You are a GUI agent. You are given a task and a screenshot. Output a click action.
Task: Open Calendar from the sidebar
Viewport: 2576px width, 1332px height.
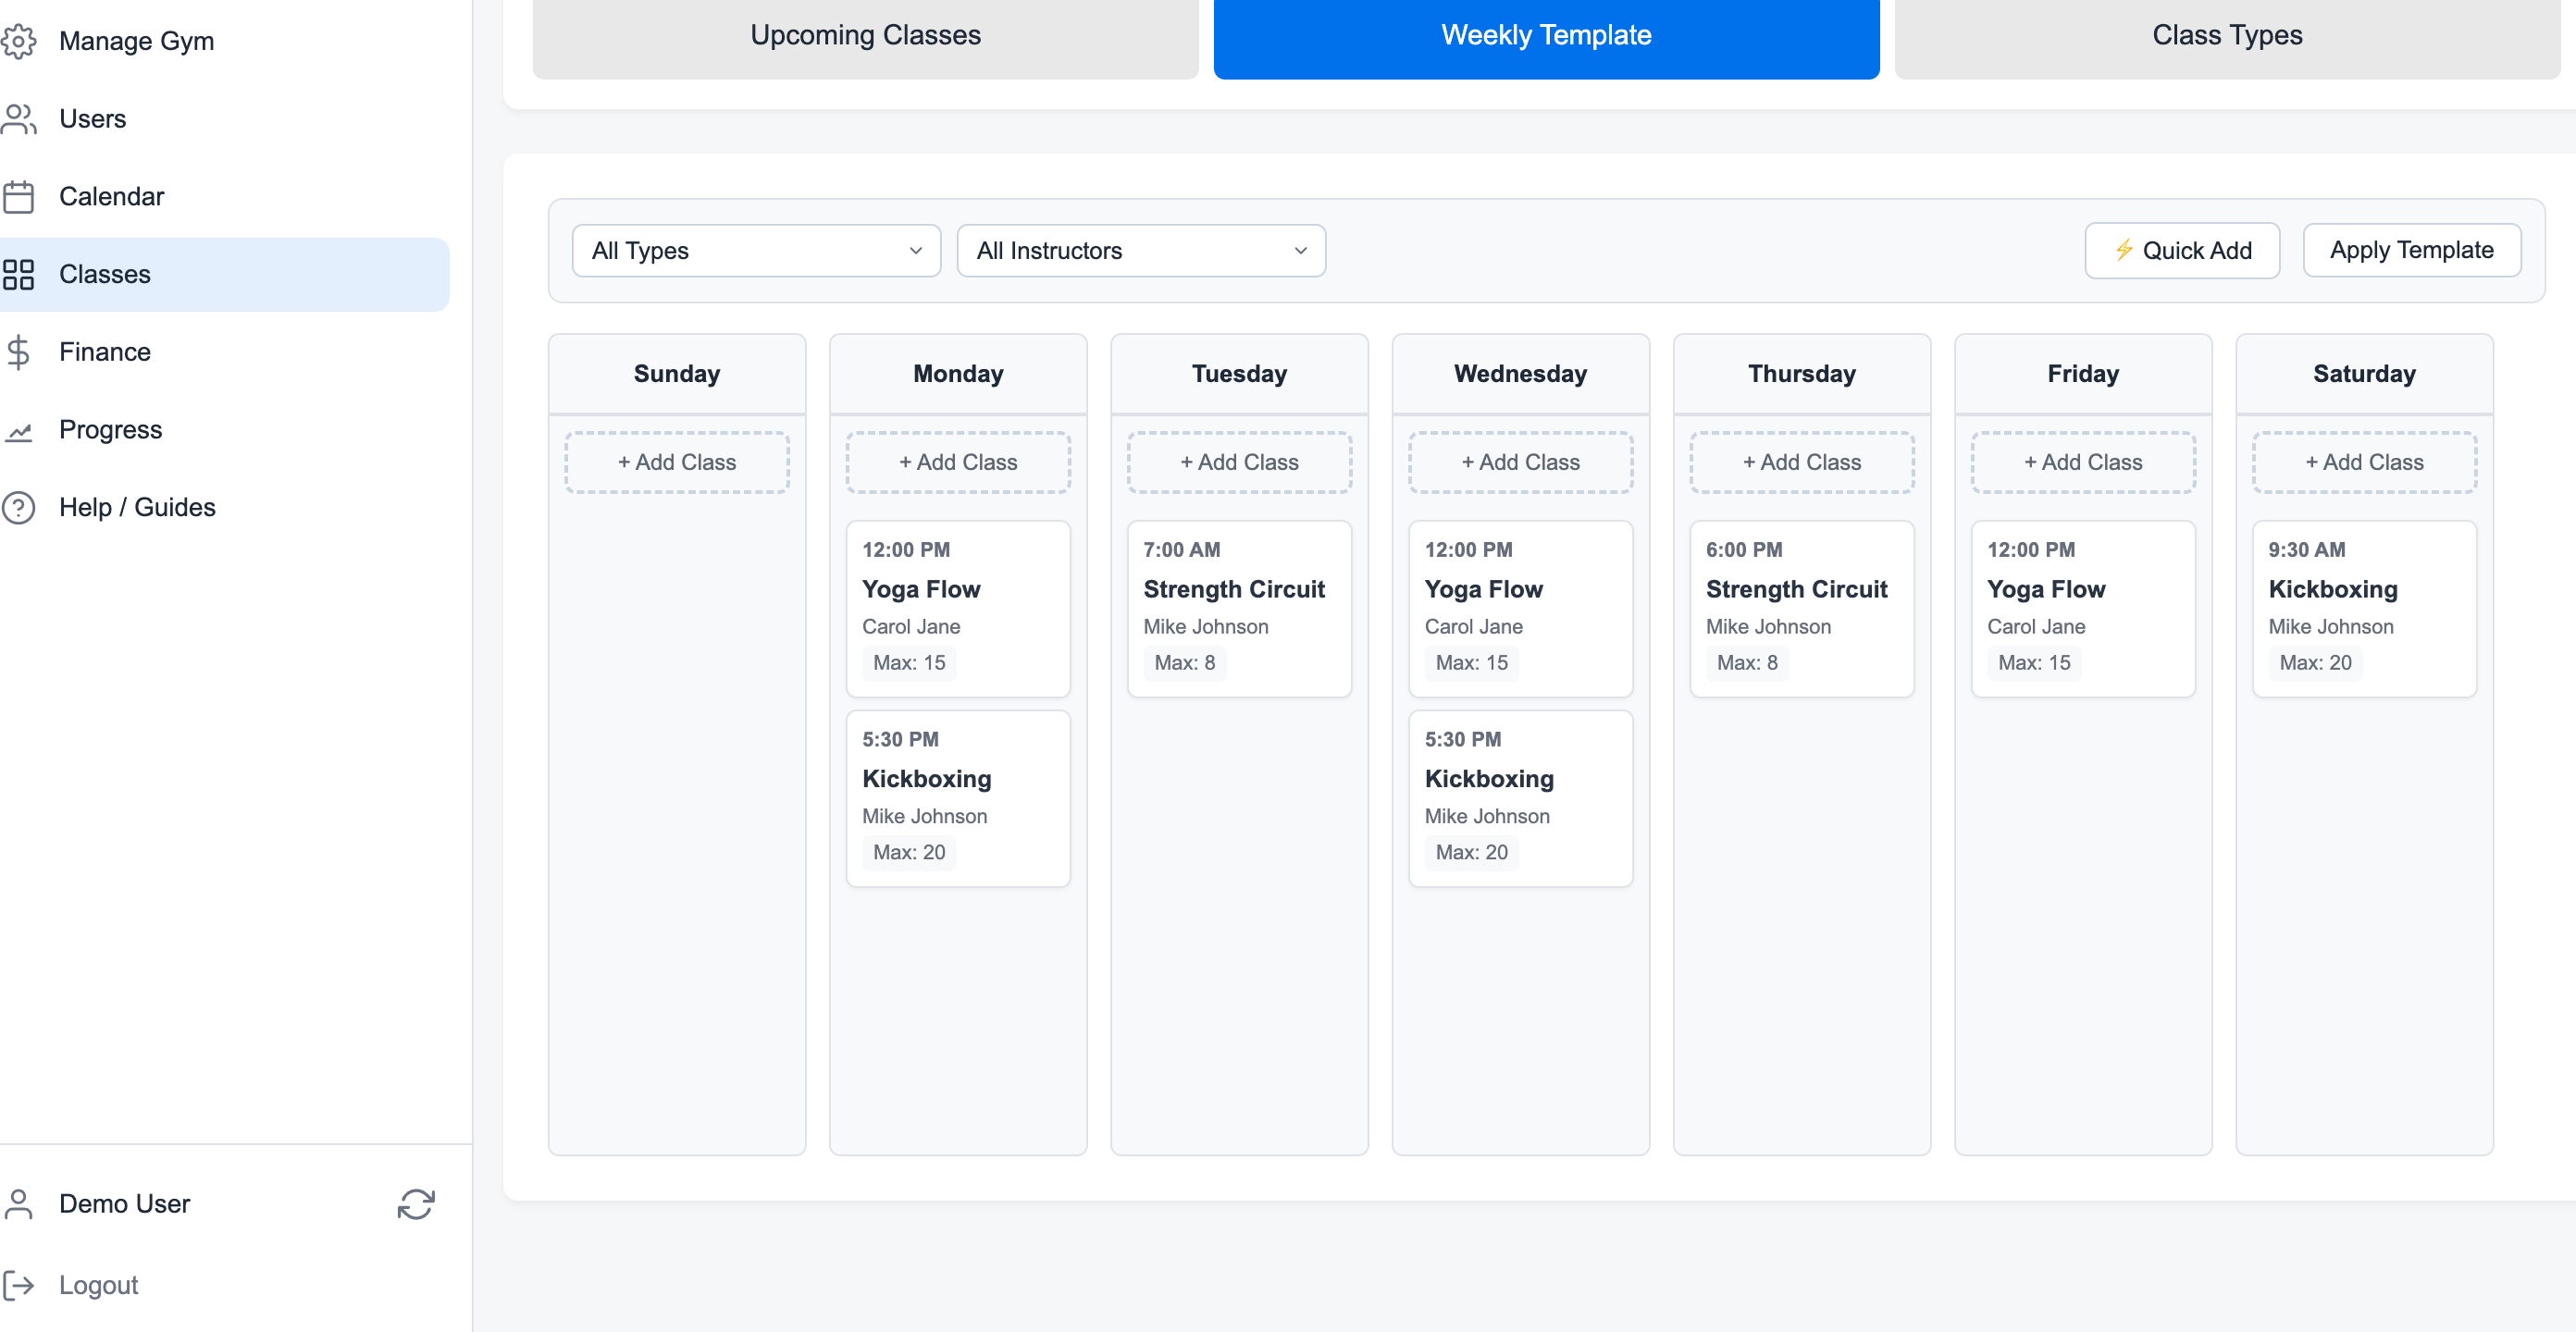pos(225,196)
